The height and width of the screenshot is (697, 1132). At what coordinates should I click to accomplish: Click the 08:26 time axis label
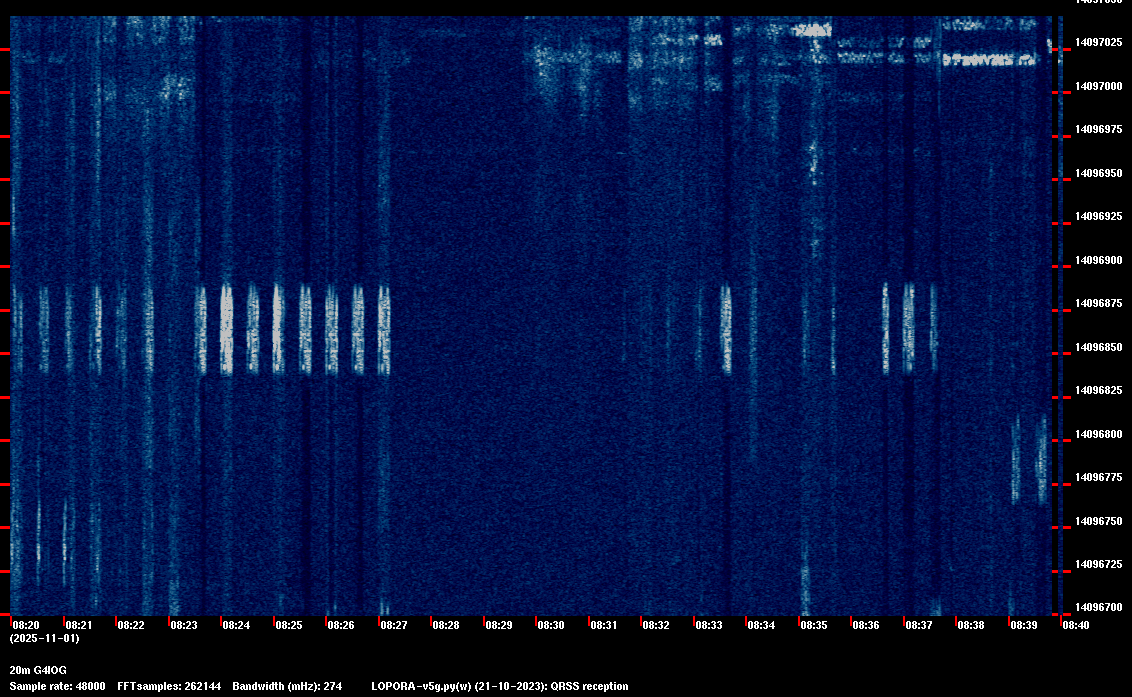(341, 625)
